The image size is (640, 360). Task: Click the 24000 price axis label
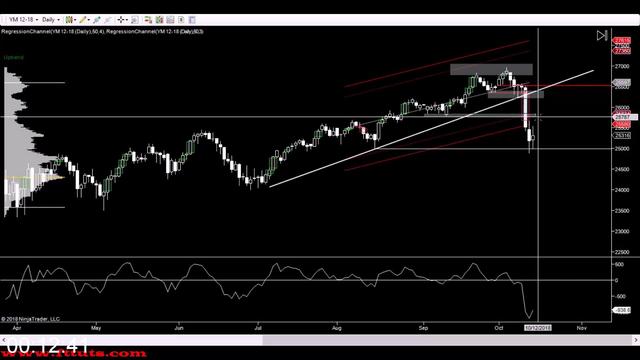pyautogui.click(x=622, y=190)
